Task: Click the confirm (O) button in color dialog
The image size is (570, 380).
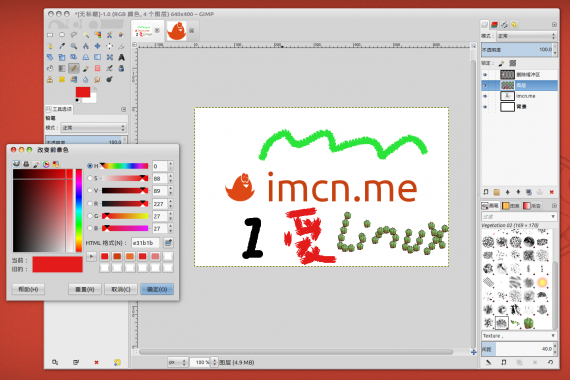Action: (157, 289)
